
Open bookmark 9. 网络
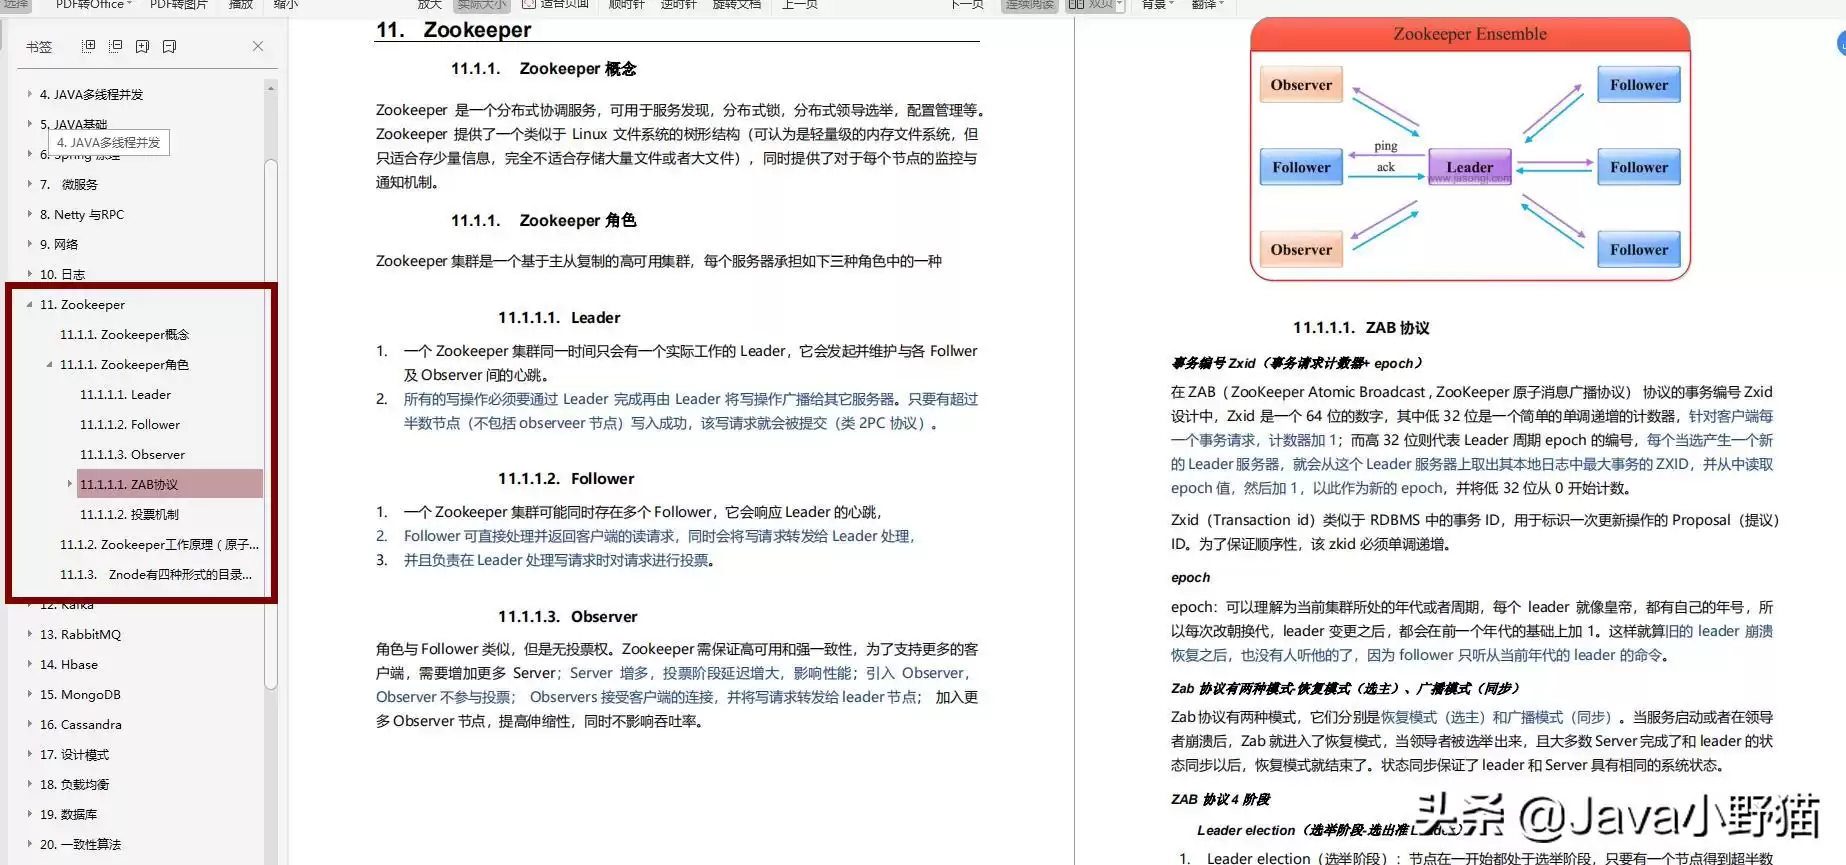(x=59, y=244)
